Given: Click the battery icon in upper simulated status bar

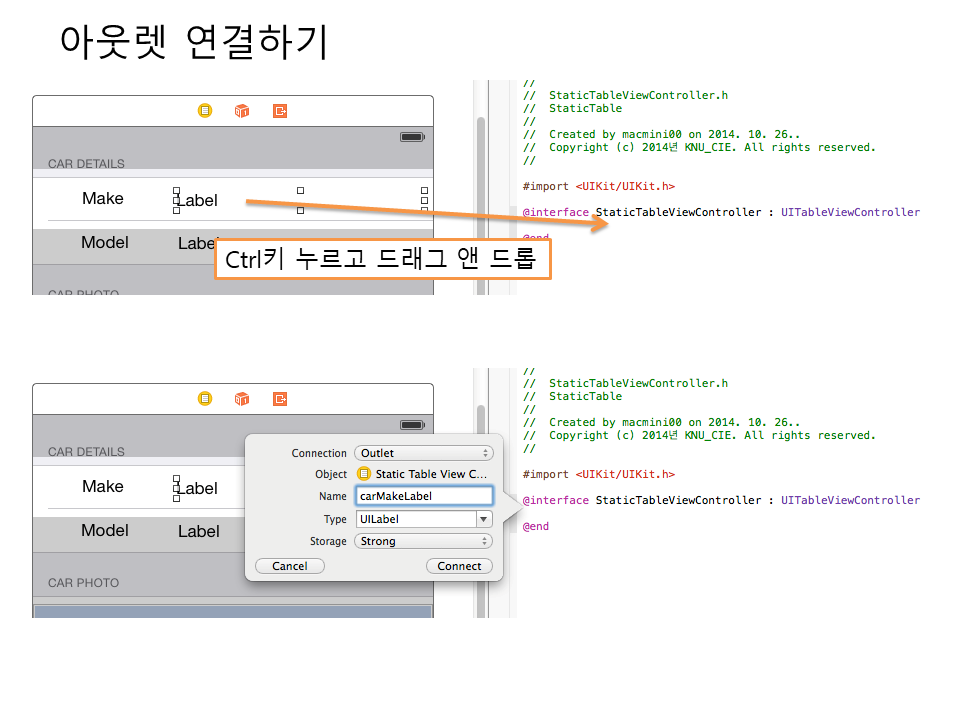Looking at the screenshot, I should pyautogui.click(x=411, y=137).
